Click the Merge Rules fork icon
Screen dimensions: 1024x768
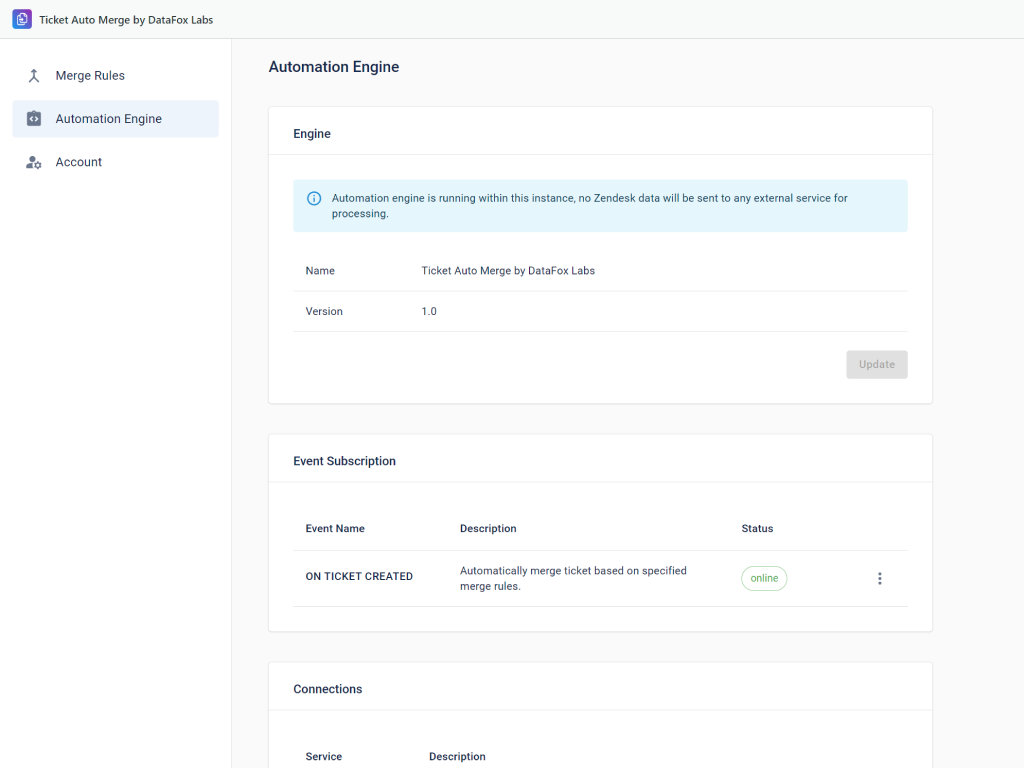pos(34,76)
